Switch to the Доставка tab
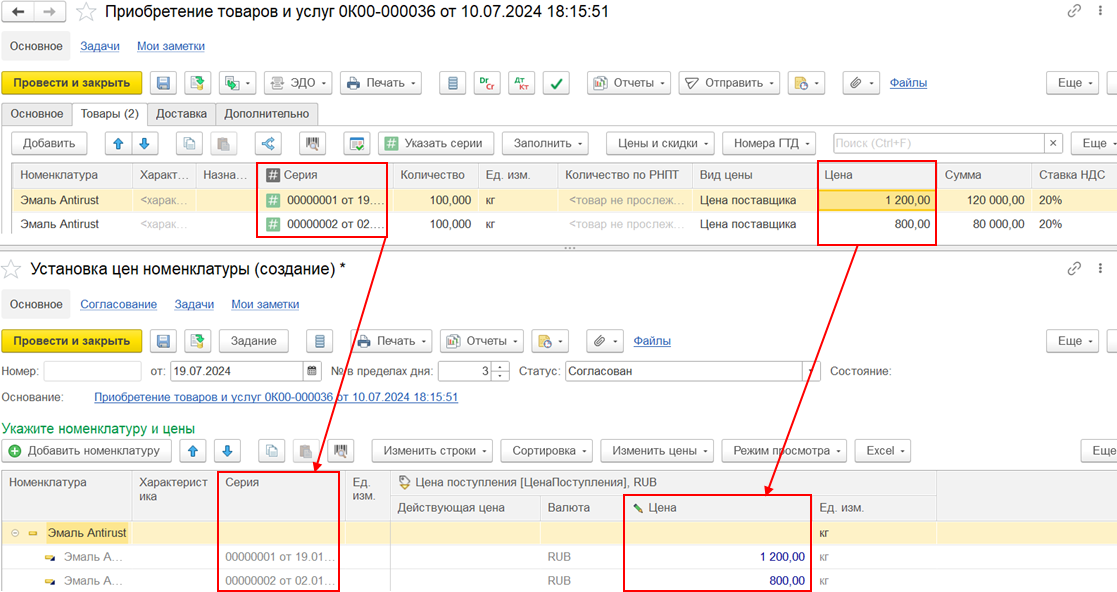The height and width of the screenshot is (592, 1117). coord(181,114)
